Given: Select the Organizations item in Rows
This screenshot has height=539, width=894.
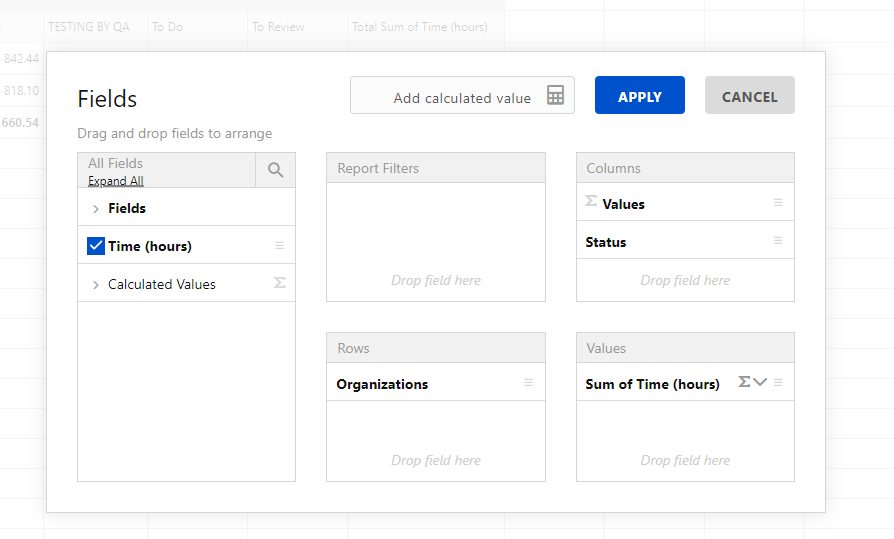Looking at the screenshot, I should [382, 384].
